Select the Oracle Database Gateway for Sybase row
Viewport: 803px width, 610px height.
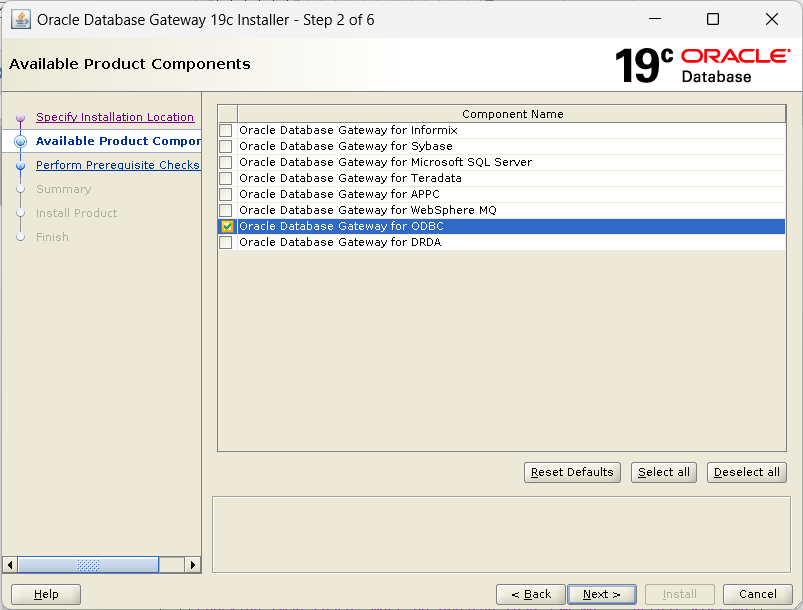coord(501,146)
